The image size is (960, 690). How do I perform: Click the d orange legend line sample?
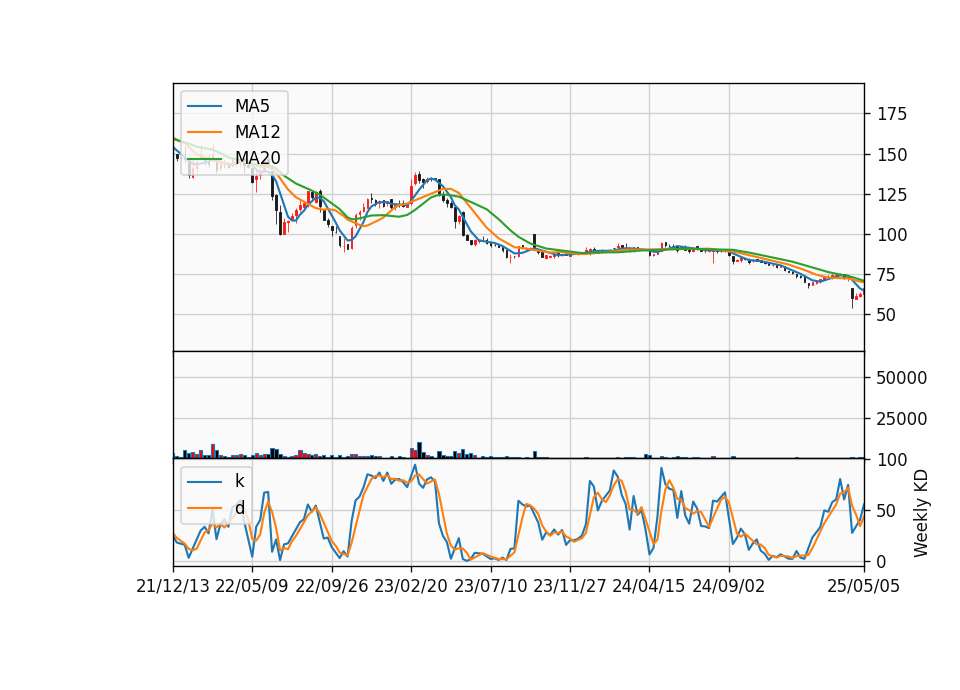(204, 508)
